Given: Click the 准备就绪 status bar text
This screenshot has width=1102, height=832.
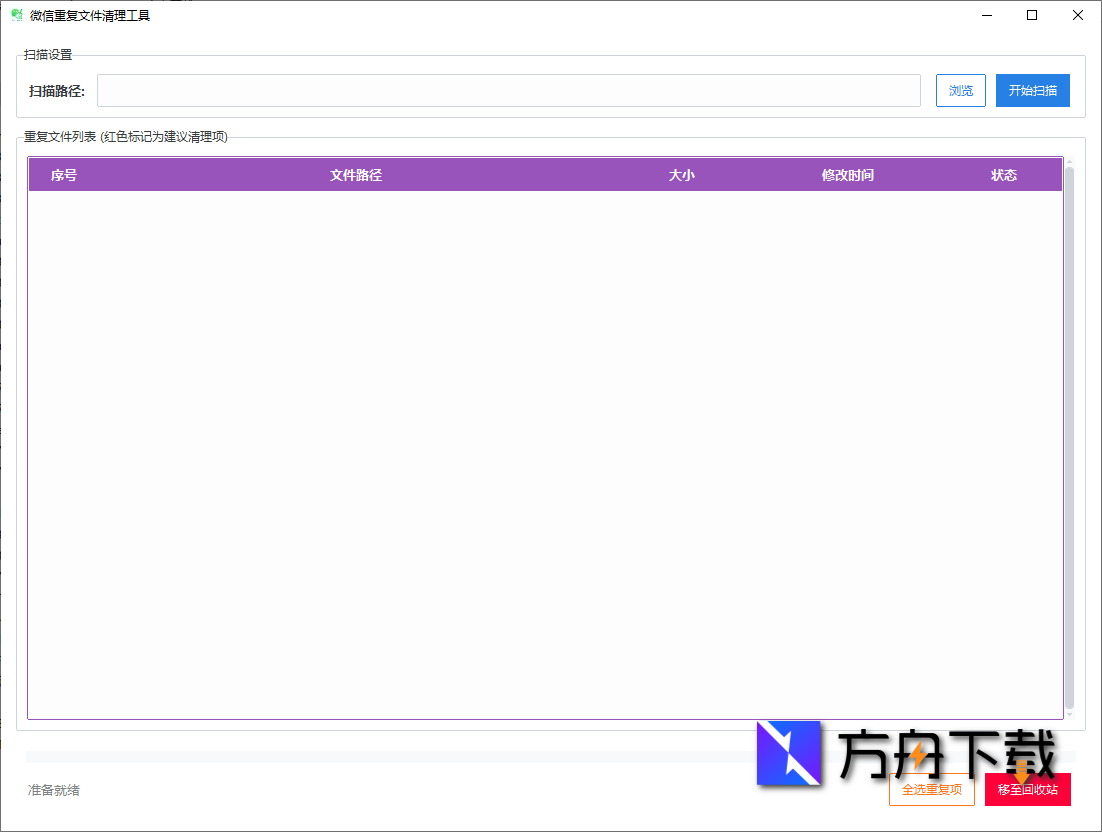Looking at the screenshot, I should (52, 790).
